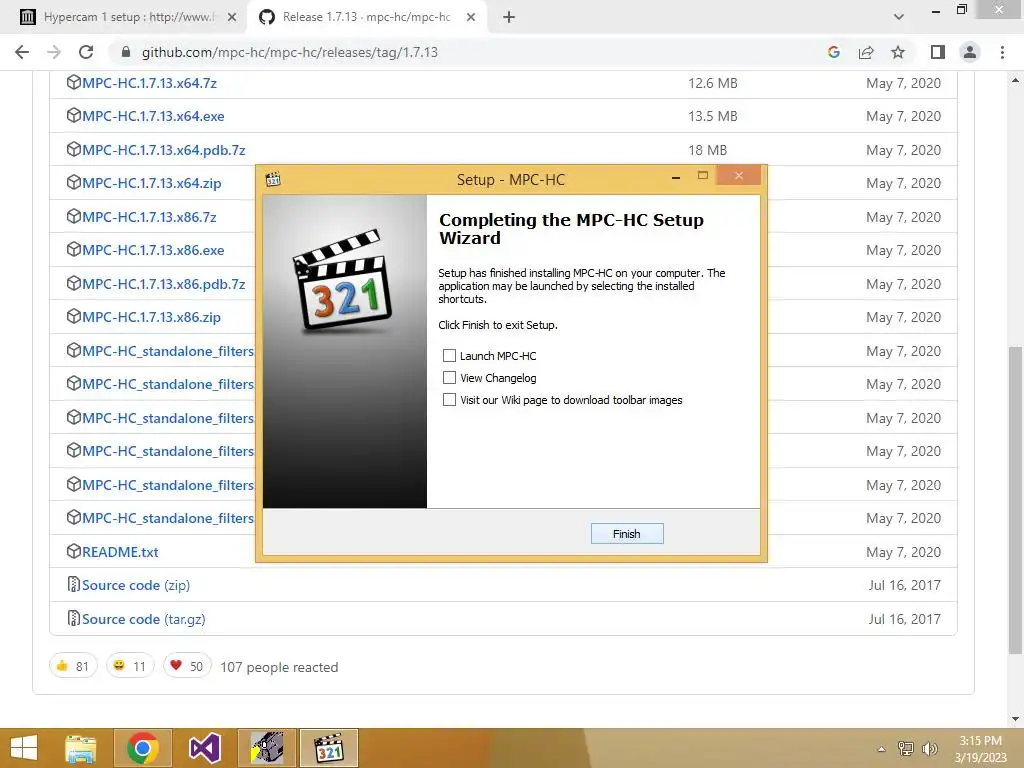Select the Release 1.7.13 mpc-hc tab
Viewport: 1024px width, 768px height.
pos(366,17)
